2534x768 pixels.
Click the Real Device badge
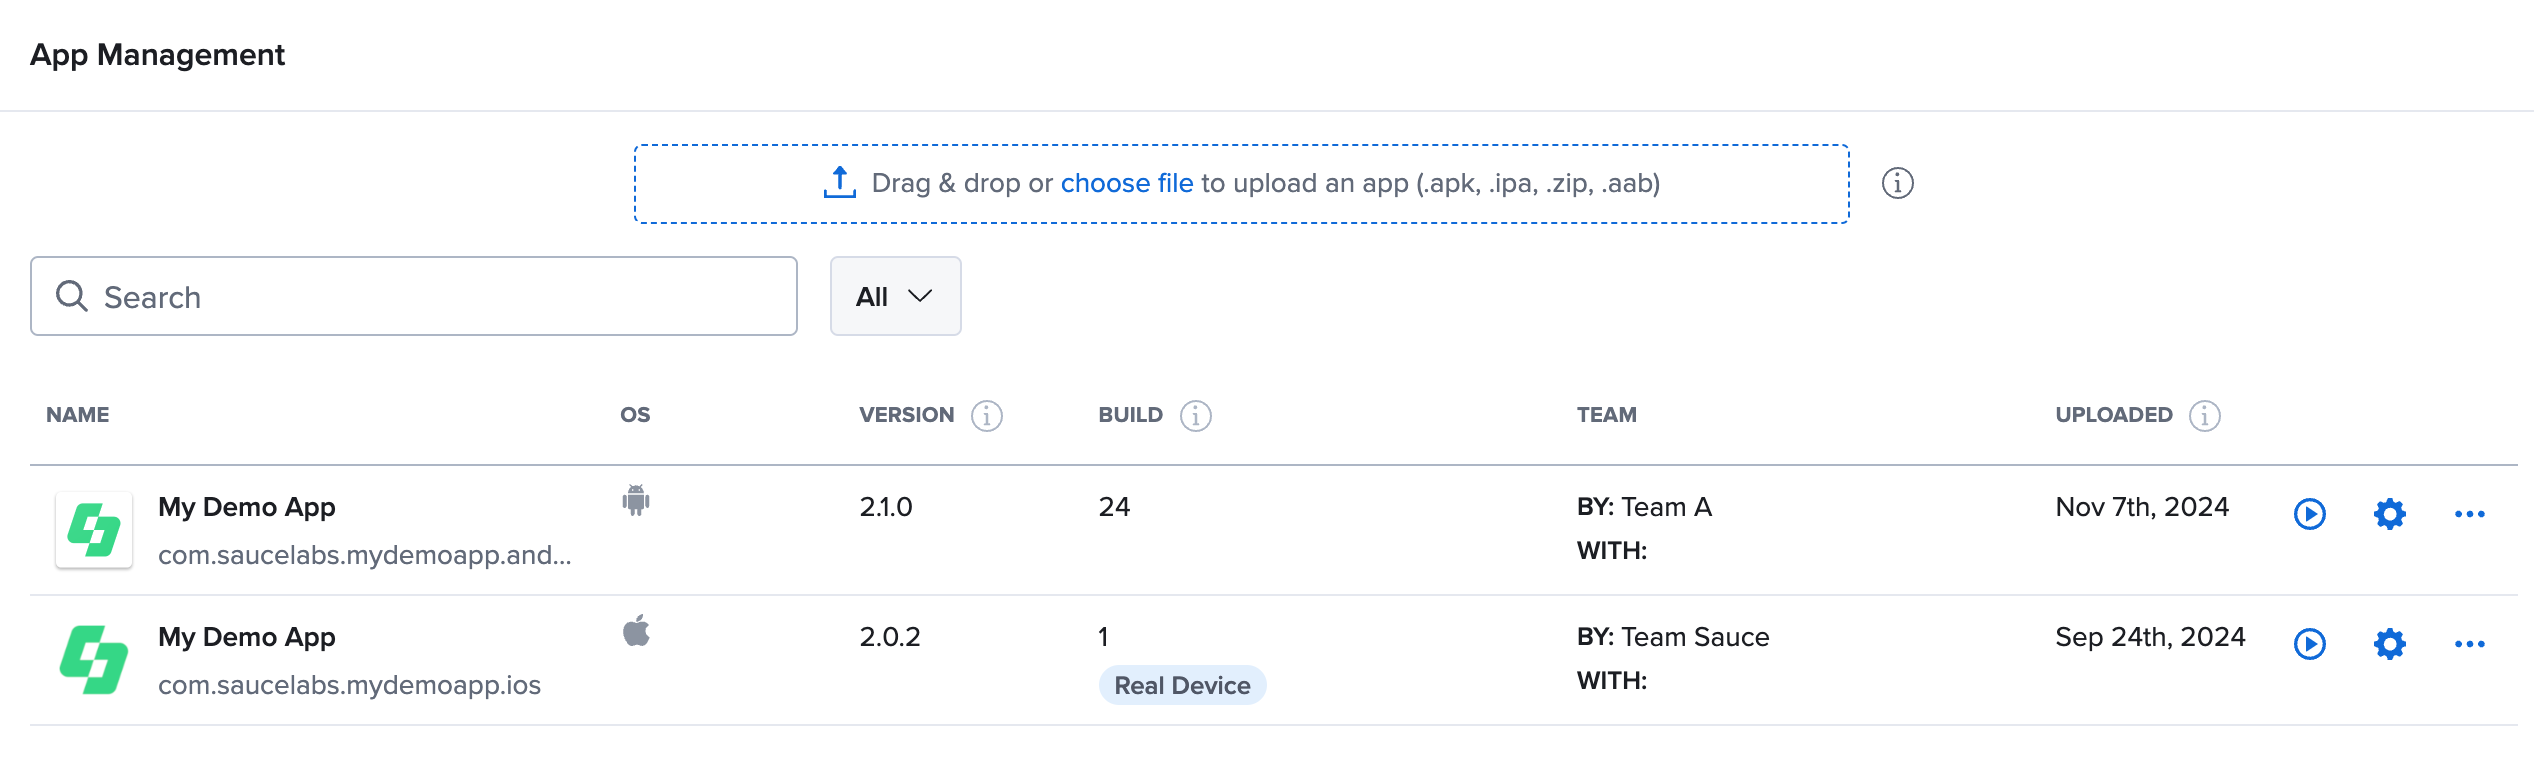[x=1182, y=685]
